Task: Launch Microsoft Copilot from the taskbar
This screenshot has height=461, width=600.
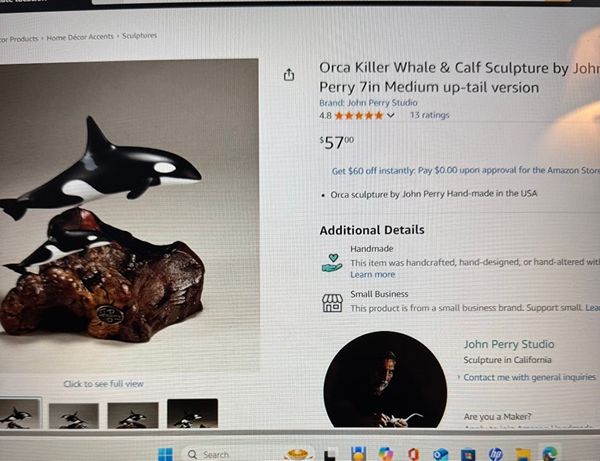Action: (x=386, y=454)
